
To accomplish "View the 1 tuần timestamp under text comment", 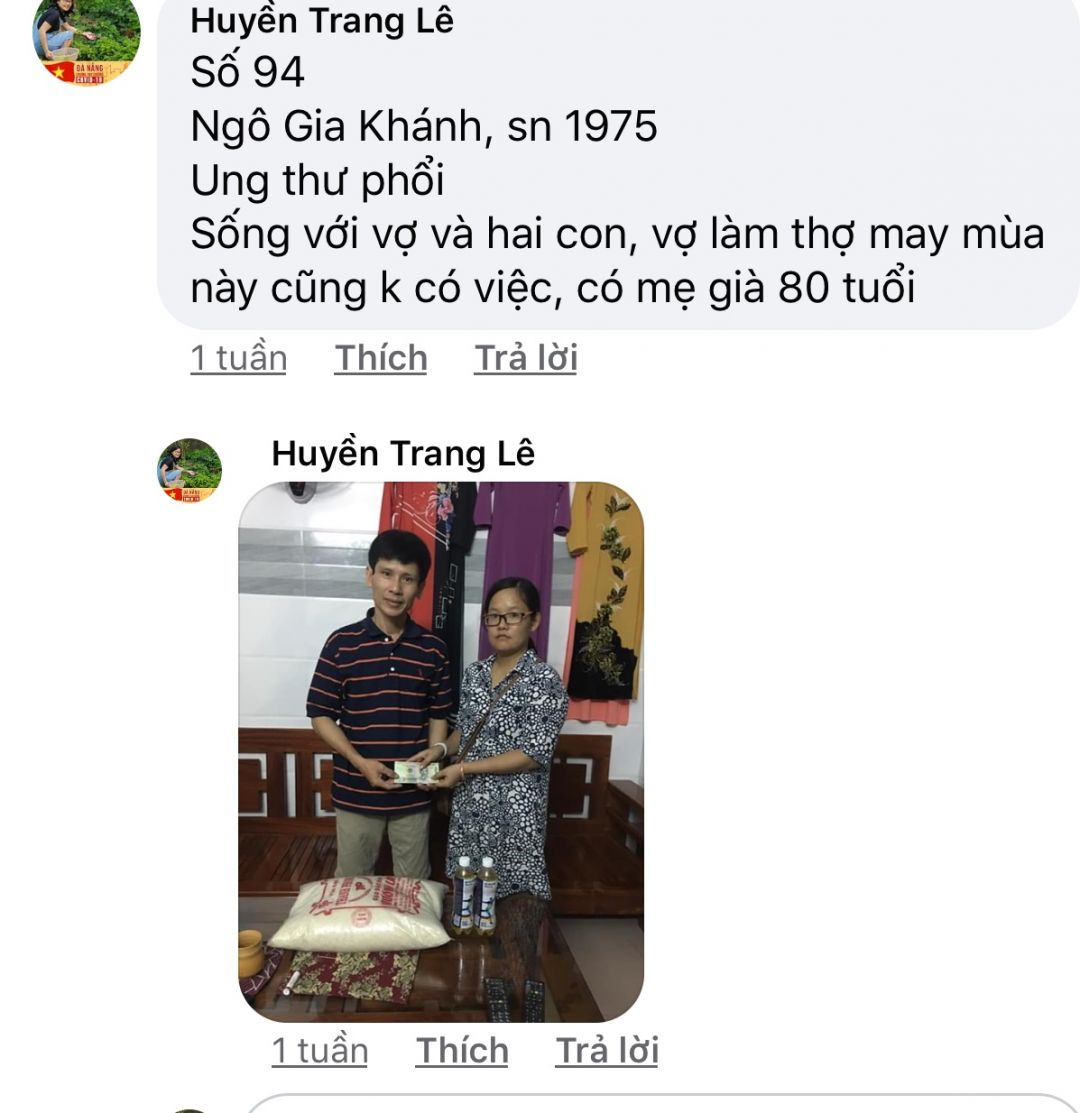I will point(238,358).
